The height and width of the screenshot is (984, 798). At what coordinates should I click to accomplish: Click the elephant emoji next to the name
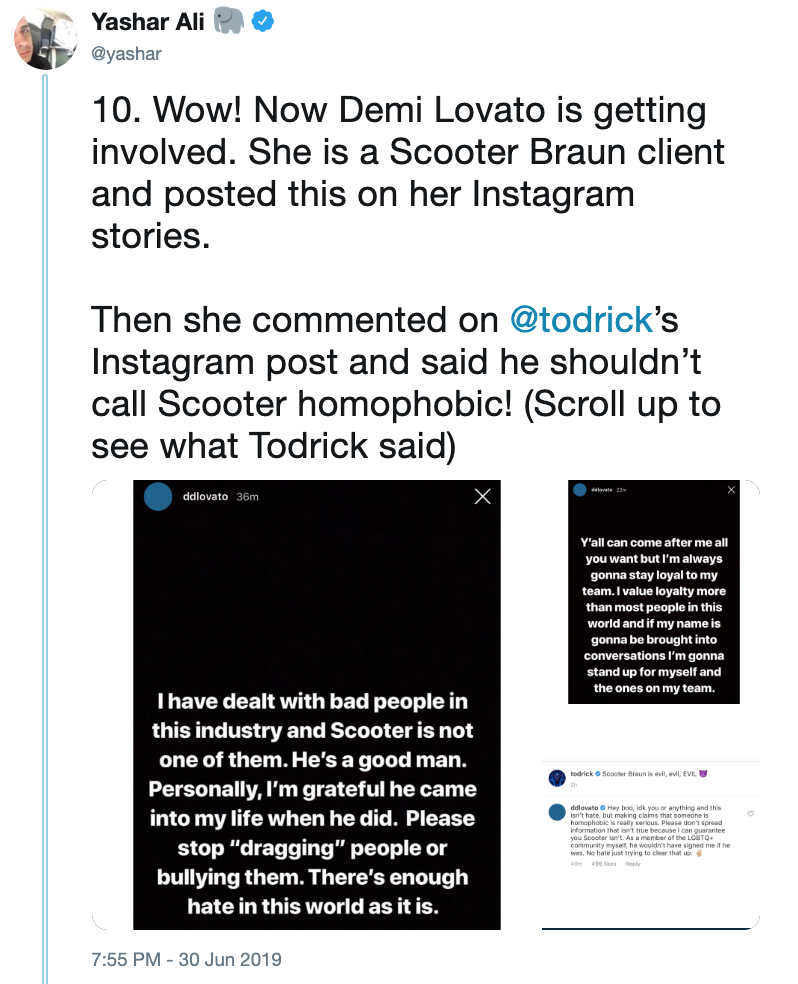pos(228,21)
